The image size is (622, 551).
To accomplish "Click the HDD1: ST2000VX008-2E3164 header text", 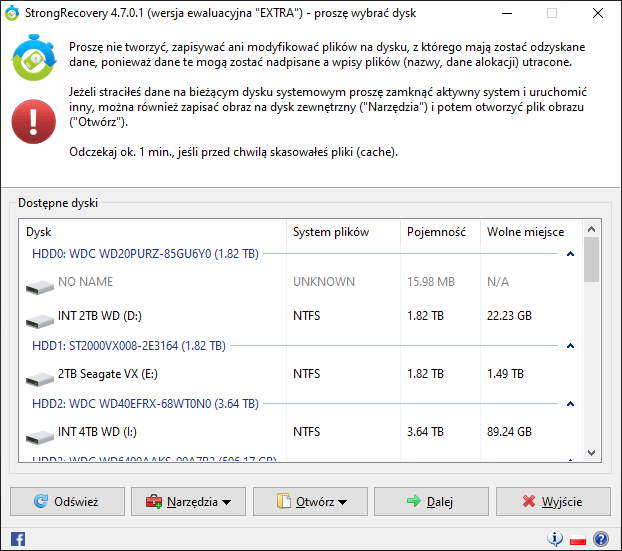I will pos(129,346).
